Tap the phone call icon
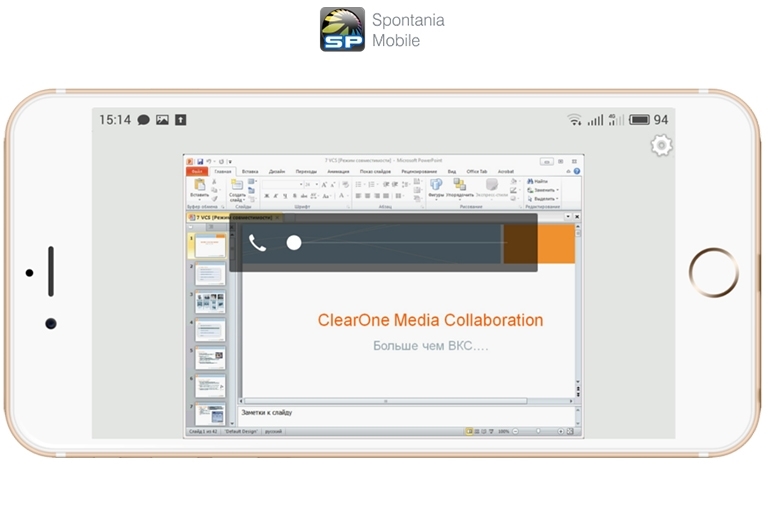 [257, 242]
